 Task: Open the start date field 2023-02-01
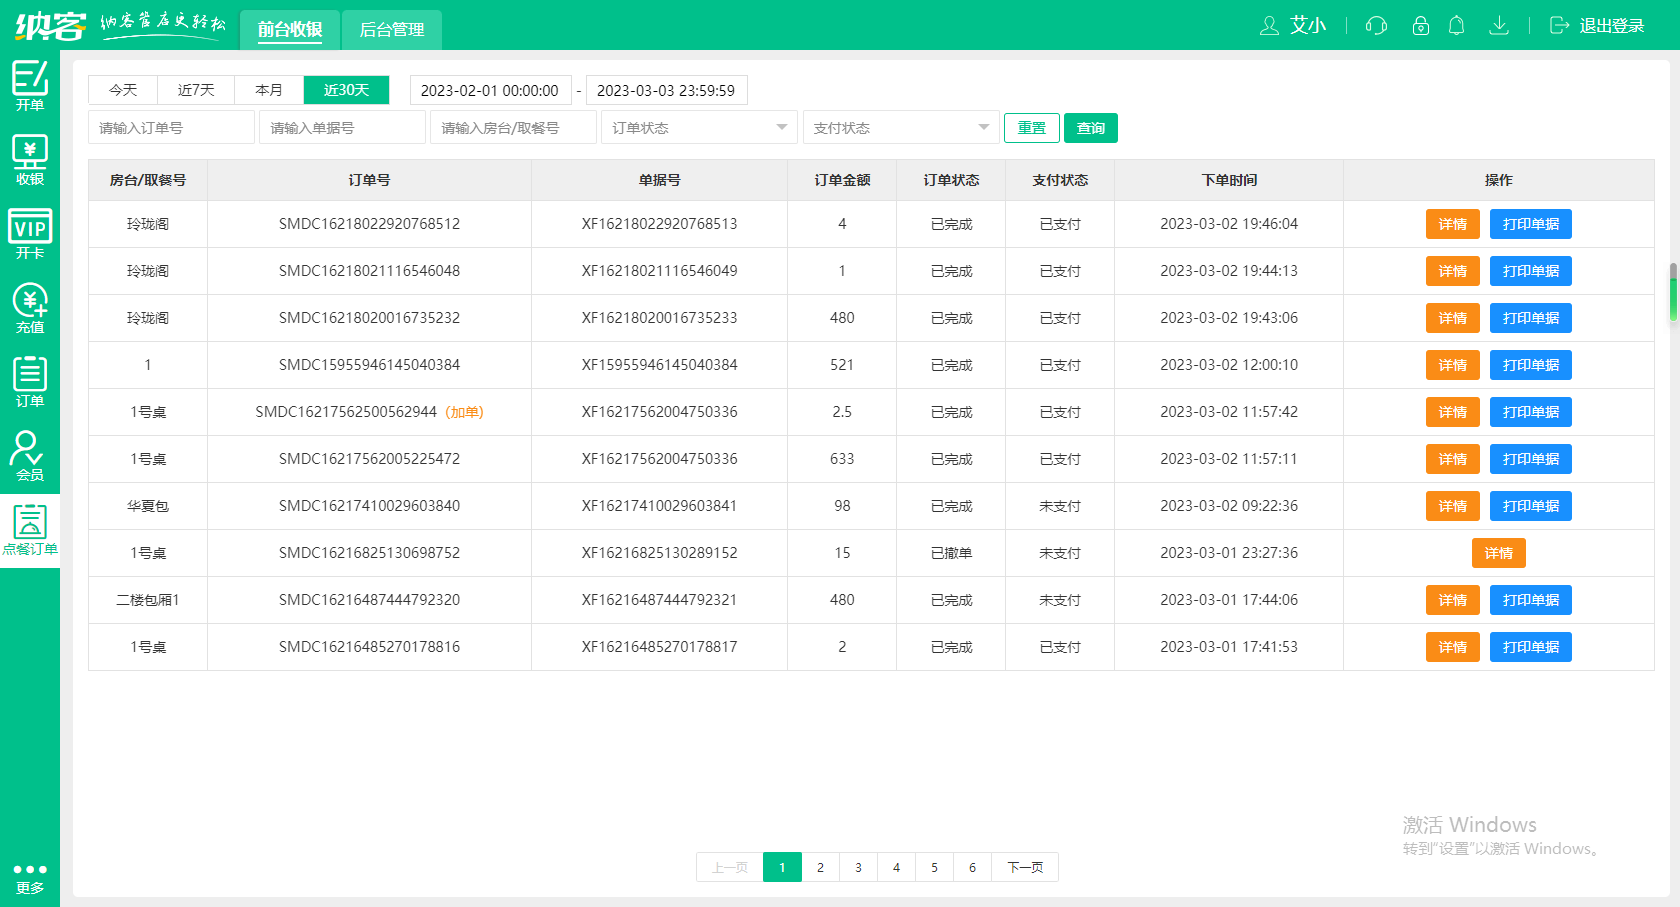[490, 90]
